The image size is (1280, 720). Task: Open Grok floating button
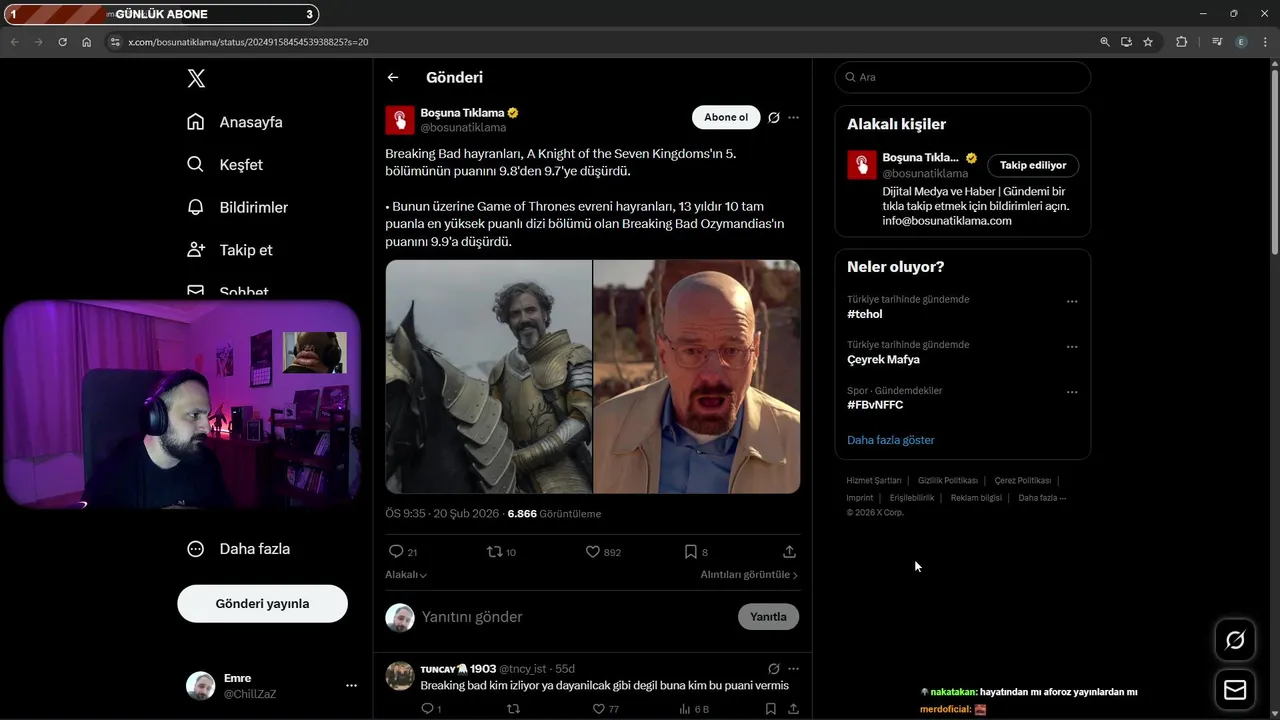[x=1235, y=640]
